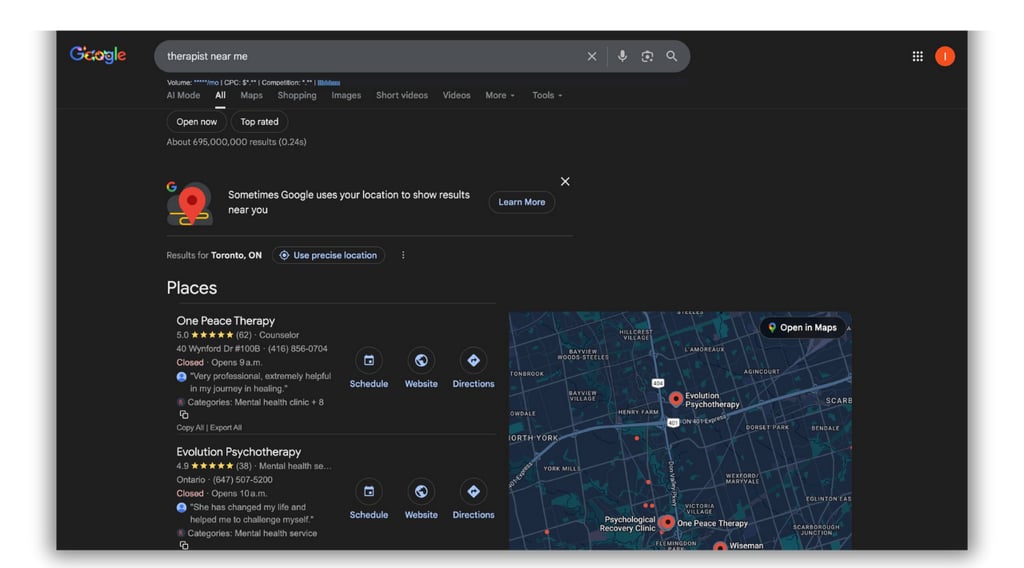Image resolution: width=1024 pixels, height=568 pixels.
Task: Schedule with One Peace Therapy
Action: coord(369,369)
